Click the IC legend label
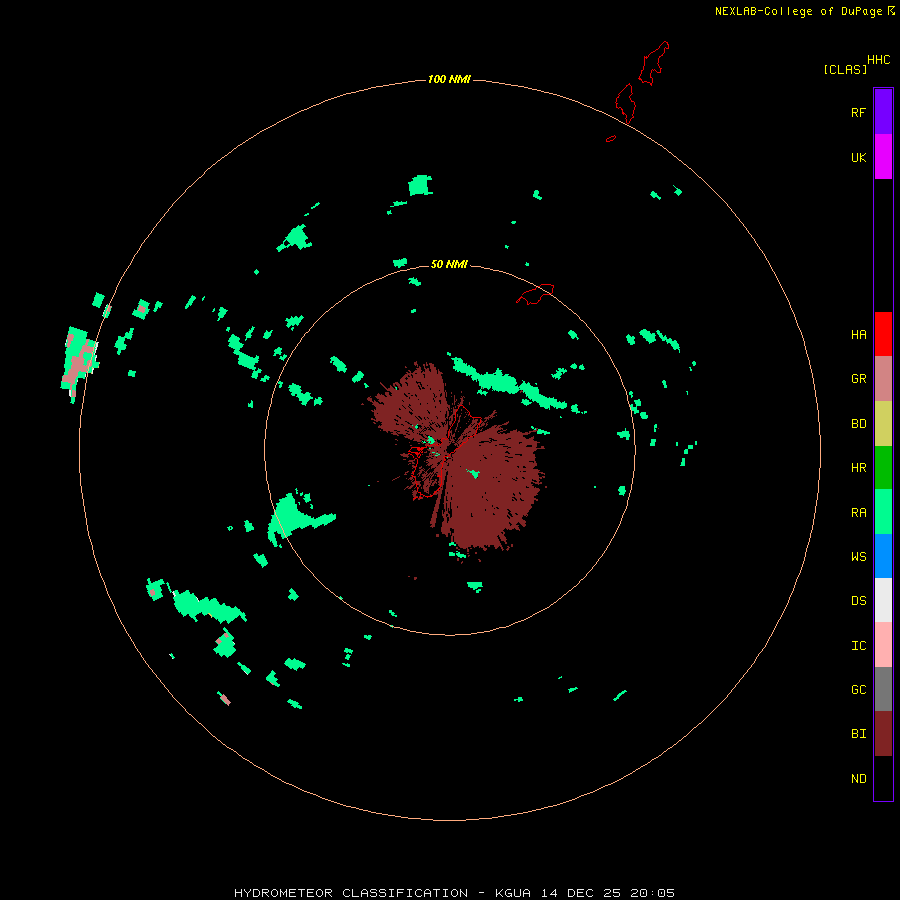This screenshot has width=900, height=900. pyautogui.click(x=858, y=646)
